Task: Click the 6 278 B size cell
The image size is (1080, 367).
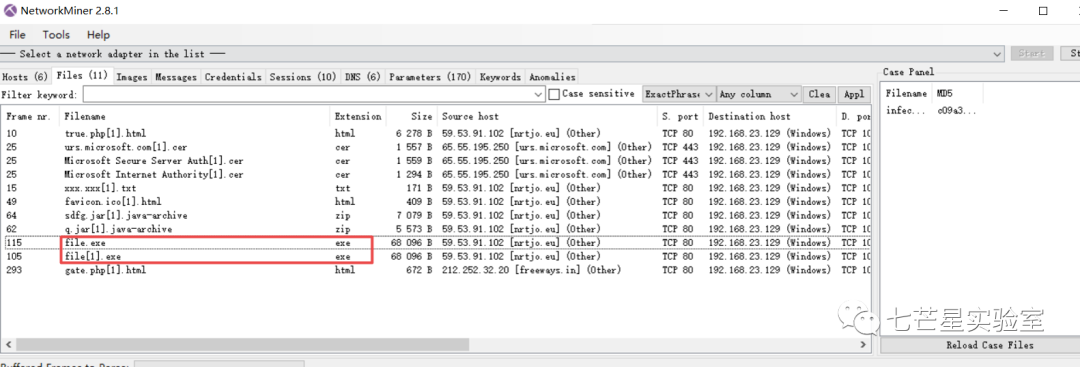Action: (x=413, y=133)
